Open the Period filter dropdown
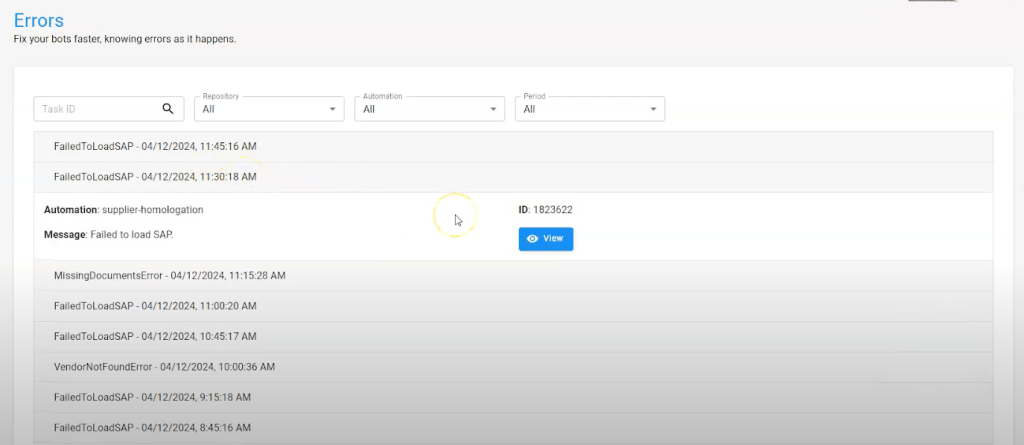Image resolution: width=1024 pixels, height=445 pixels. point(589,109)
